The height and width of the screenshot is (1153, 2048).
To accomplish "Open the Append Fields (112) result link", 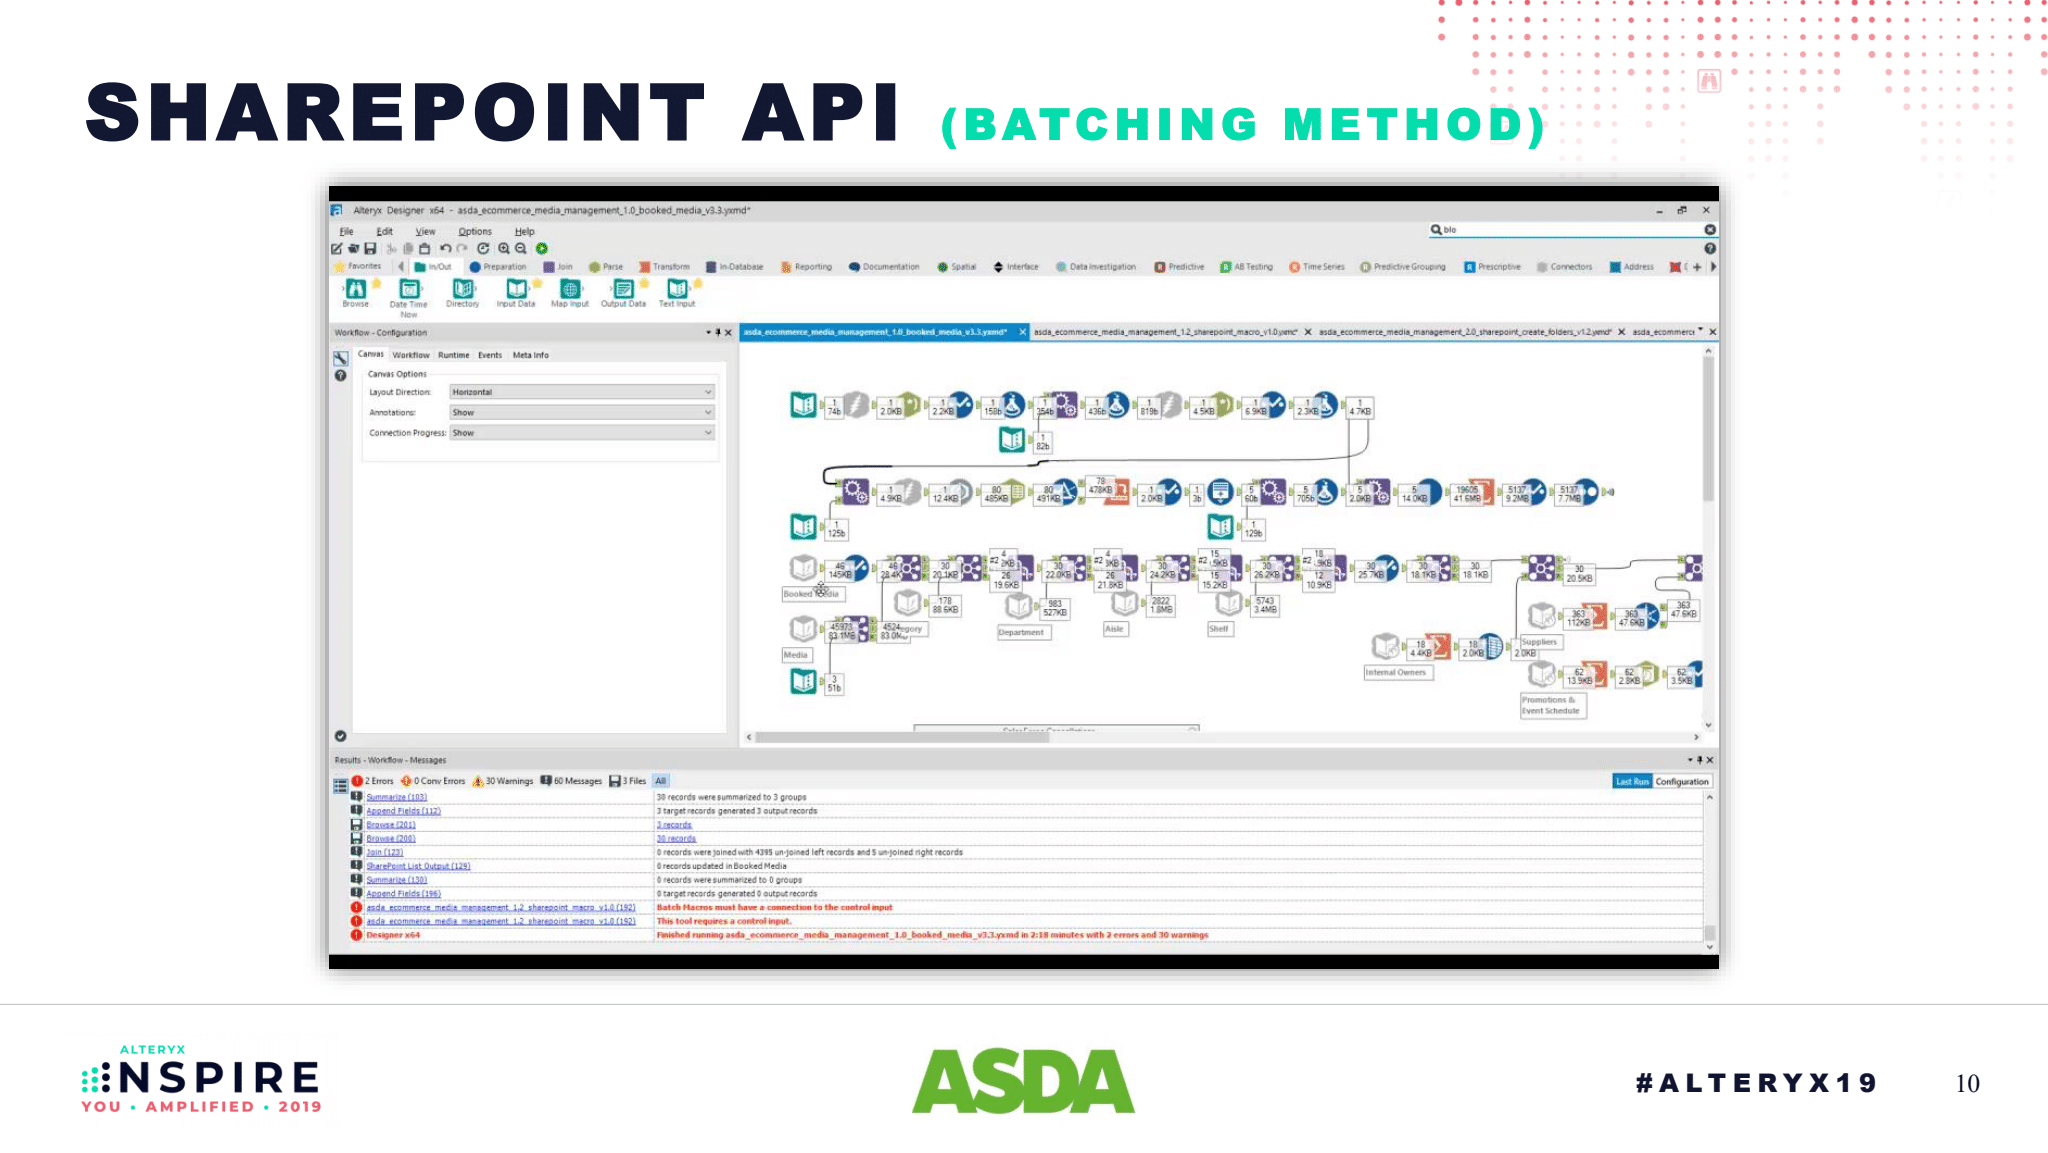I will [x=403, y=811].
